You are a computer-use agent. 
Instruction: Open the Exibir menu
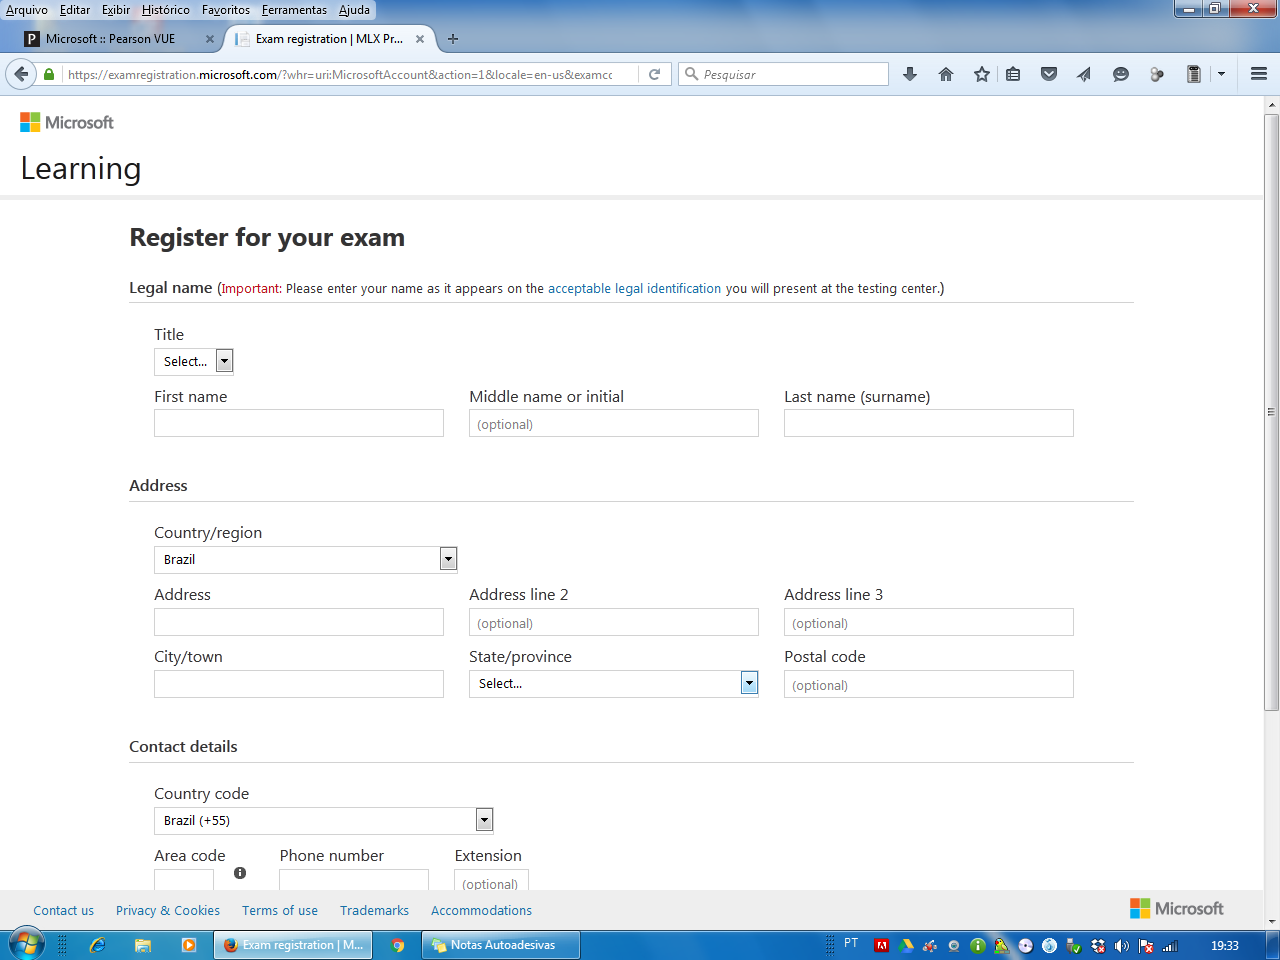[116, 10]
